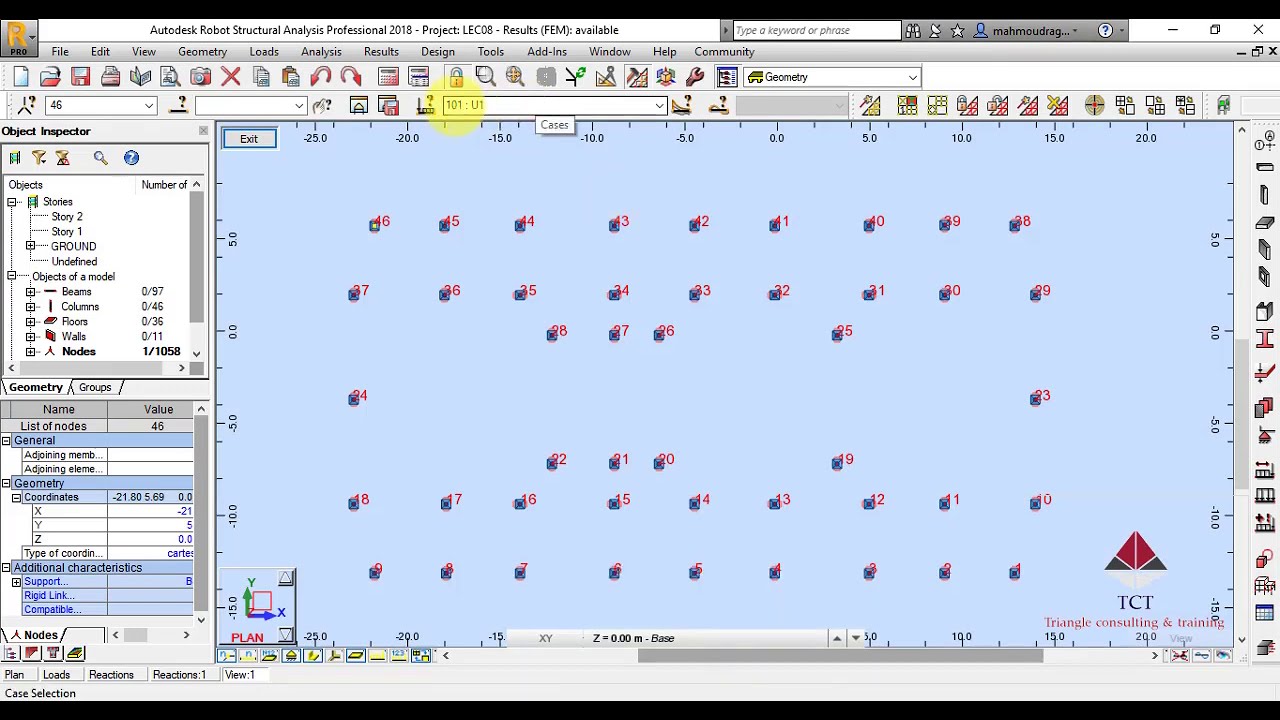1280x720 pixels.
Task: Click the keyword search field
Action: click(817, 31)
